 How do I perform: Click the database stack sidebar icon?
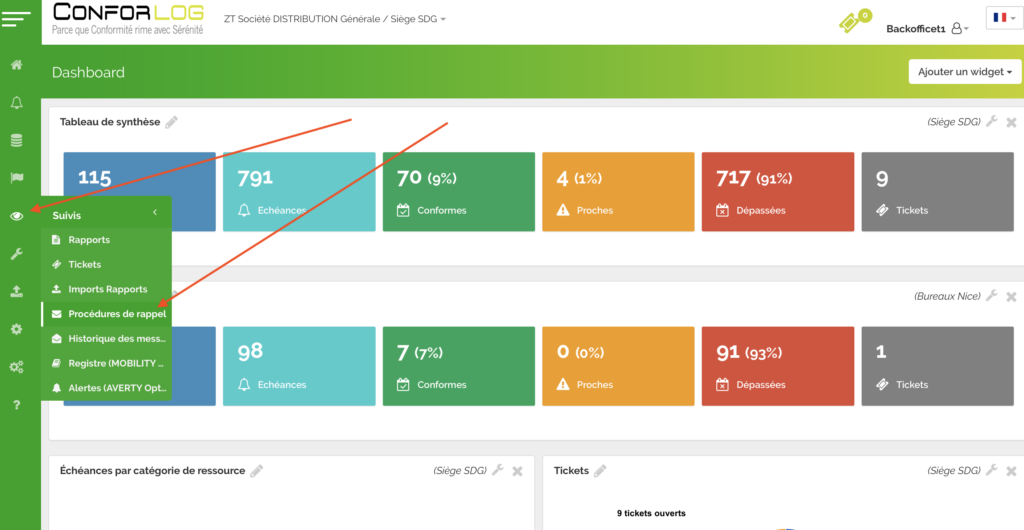[16, 140]
